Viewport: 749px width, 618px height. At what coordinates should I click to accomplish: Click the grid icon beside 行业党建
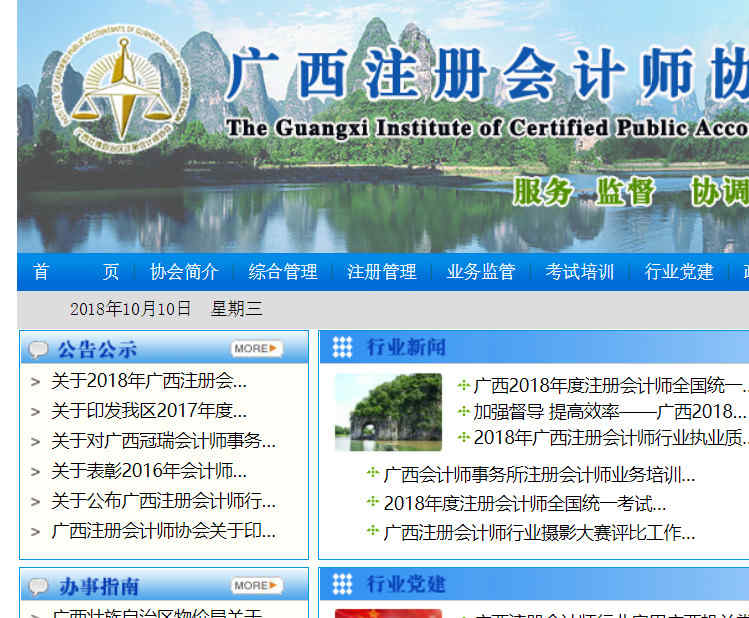point(342,584)
